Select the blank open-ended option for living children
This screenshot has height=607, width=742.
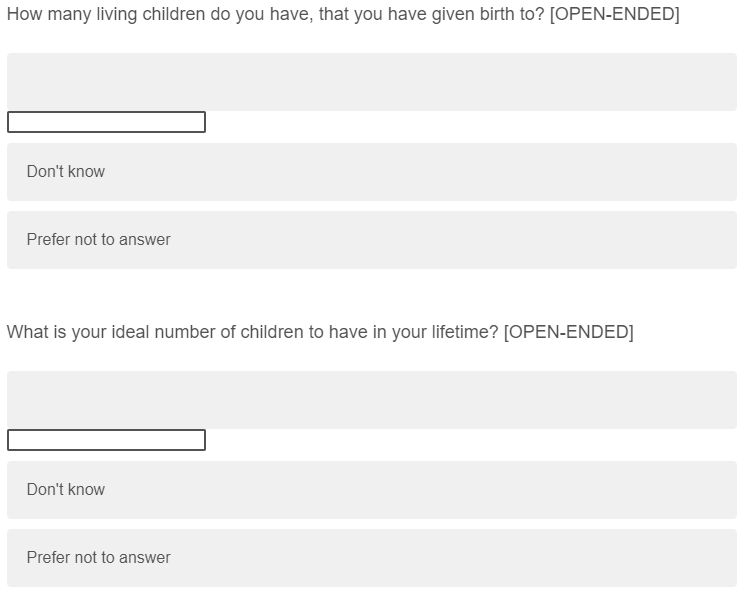point(371,82)
